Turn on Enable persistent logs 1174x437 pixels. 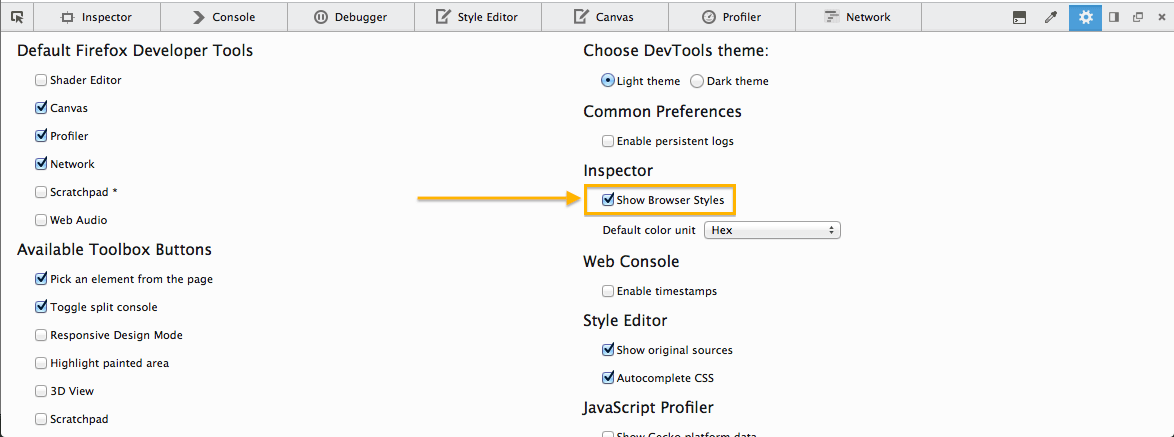pos(608,141)
